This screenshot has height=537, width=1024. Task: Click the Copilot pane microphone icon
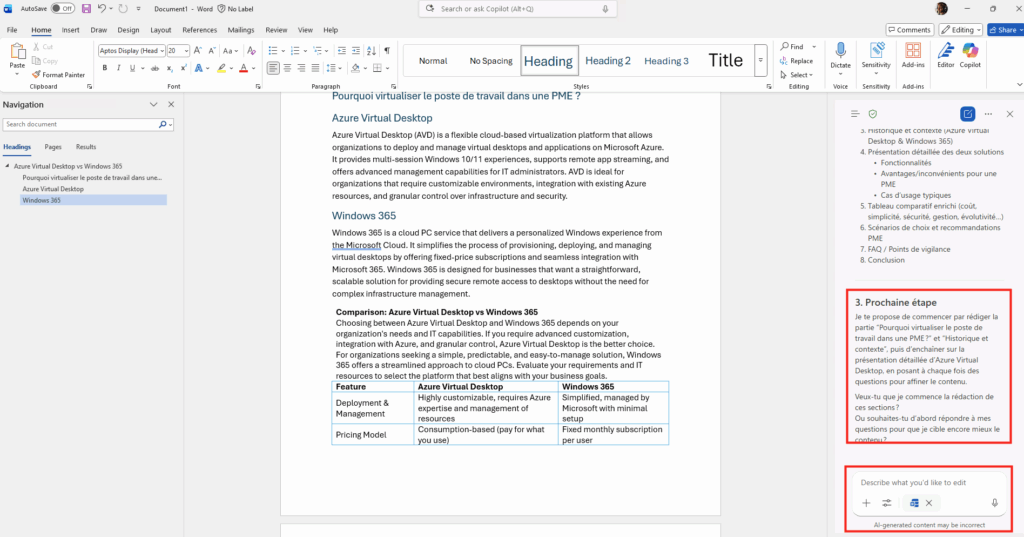[994, 503]
